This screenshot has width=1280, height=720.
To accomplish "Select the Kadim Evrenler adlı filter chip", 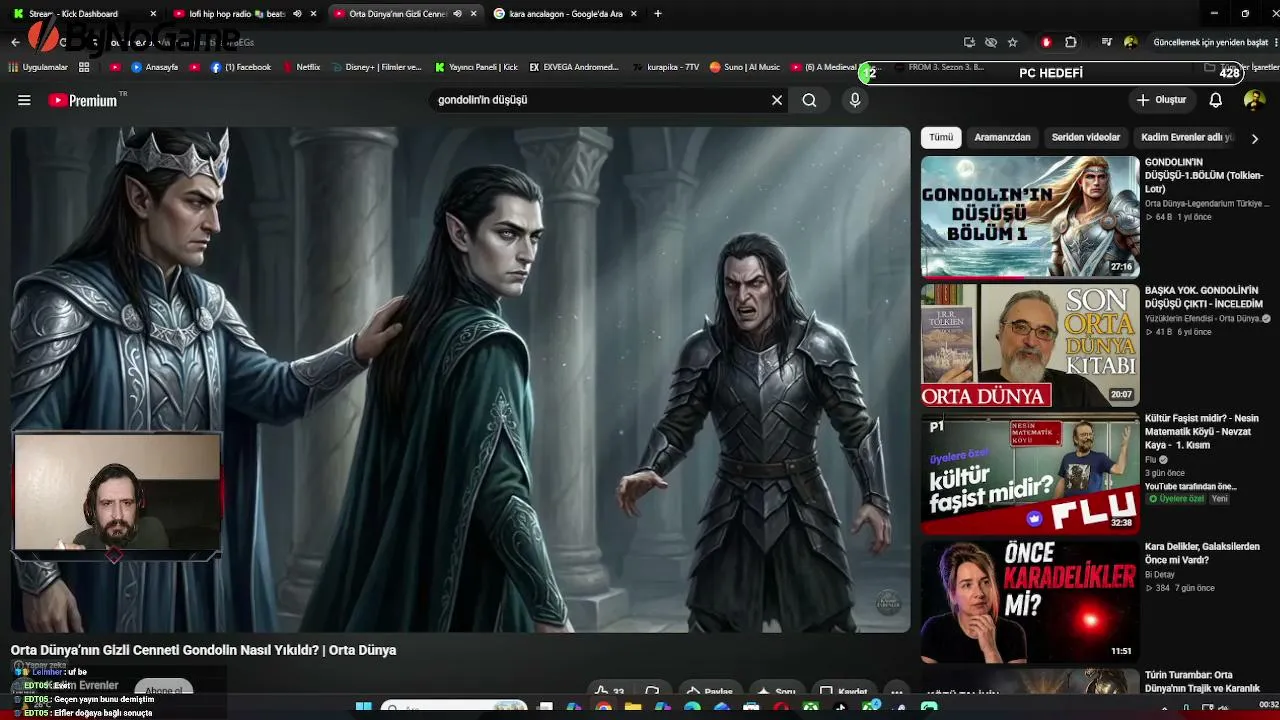I will point(1188,137).
